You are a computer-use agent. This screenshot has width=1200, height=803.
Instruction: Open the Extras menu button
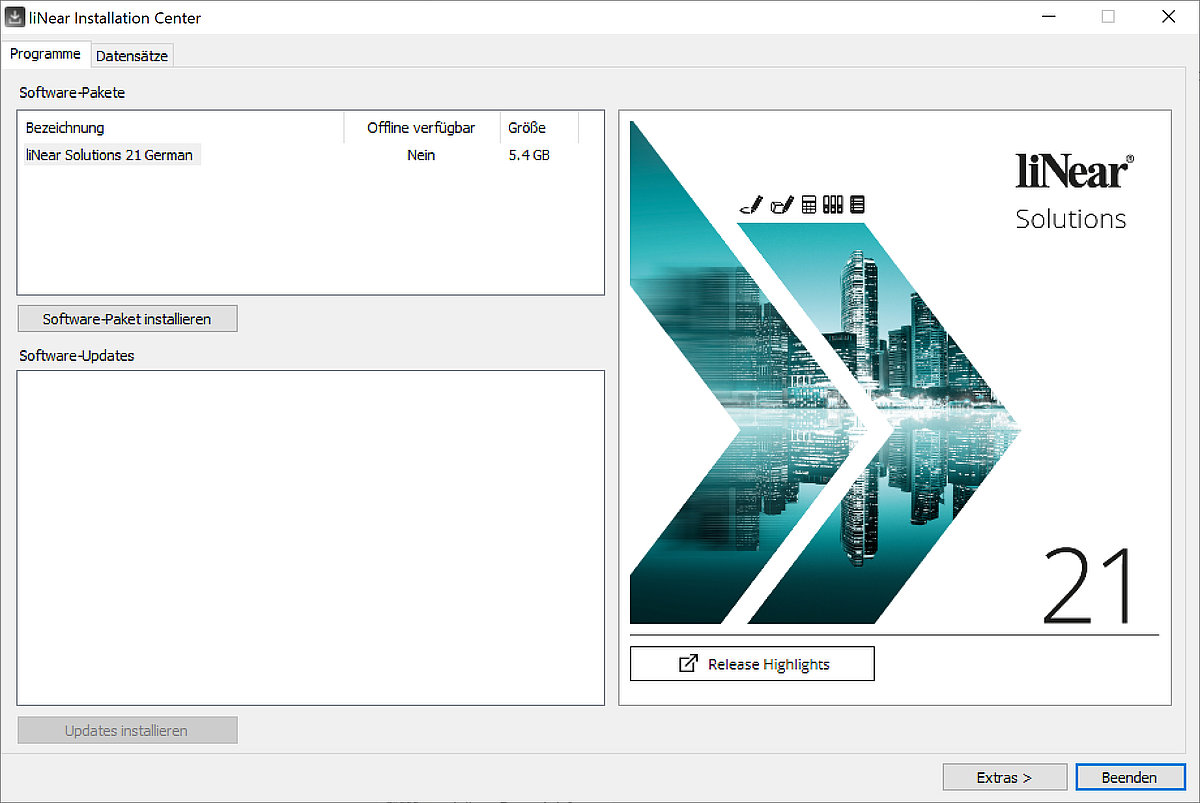click(x=1004, y=777)
